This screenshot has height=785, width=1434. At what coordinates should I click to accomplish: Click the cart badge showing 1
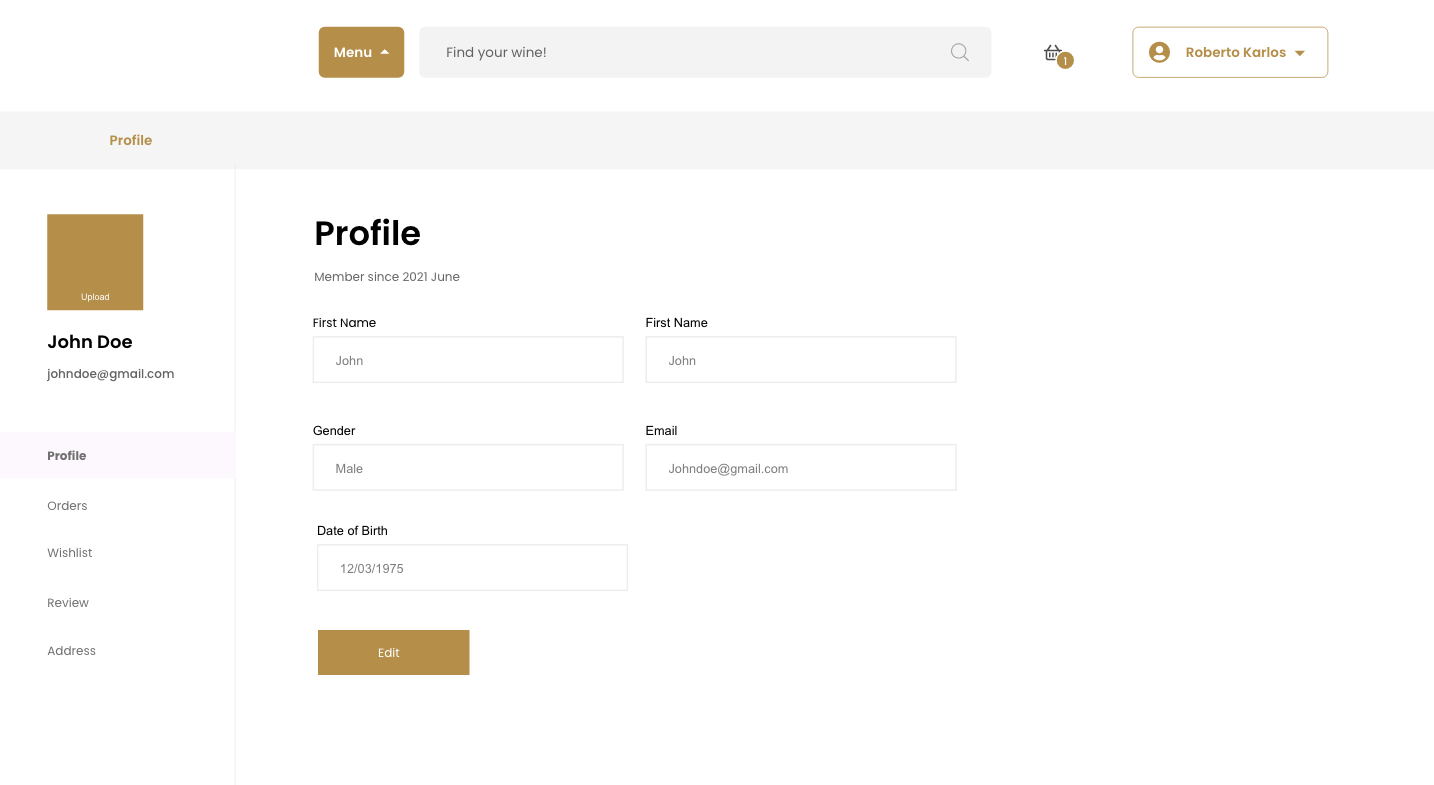pos(1065,61)
